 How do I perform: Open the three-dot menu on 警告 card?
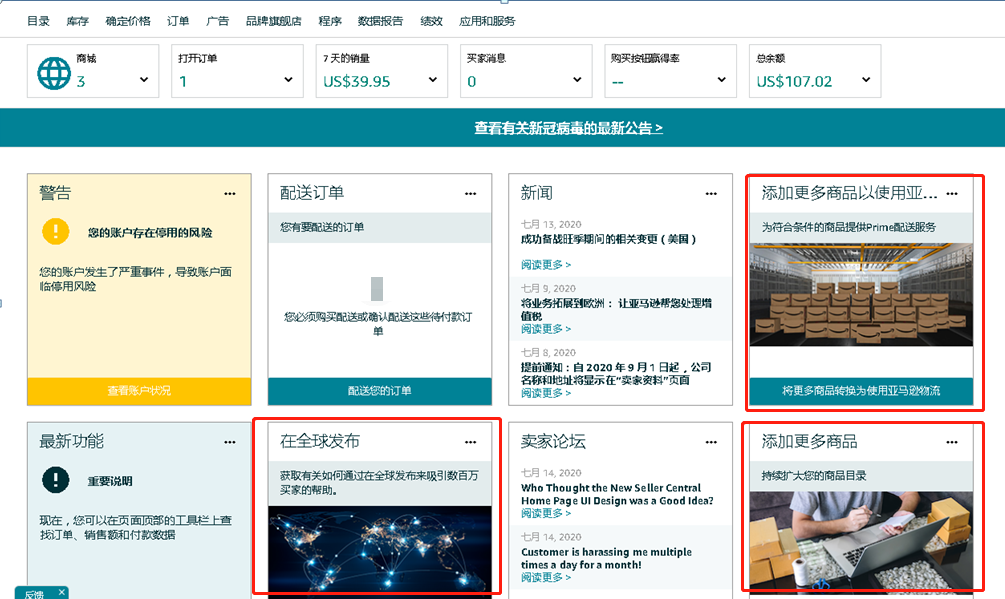point(230,193)
